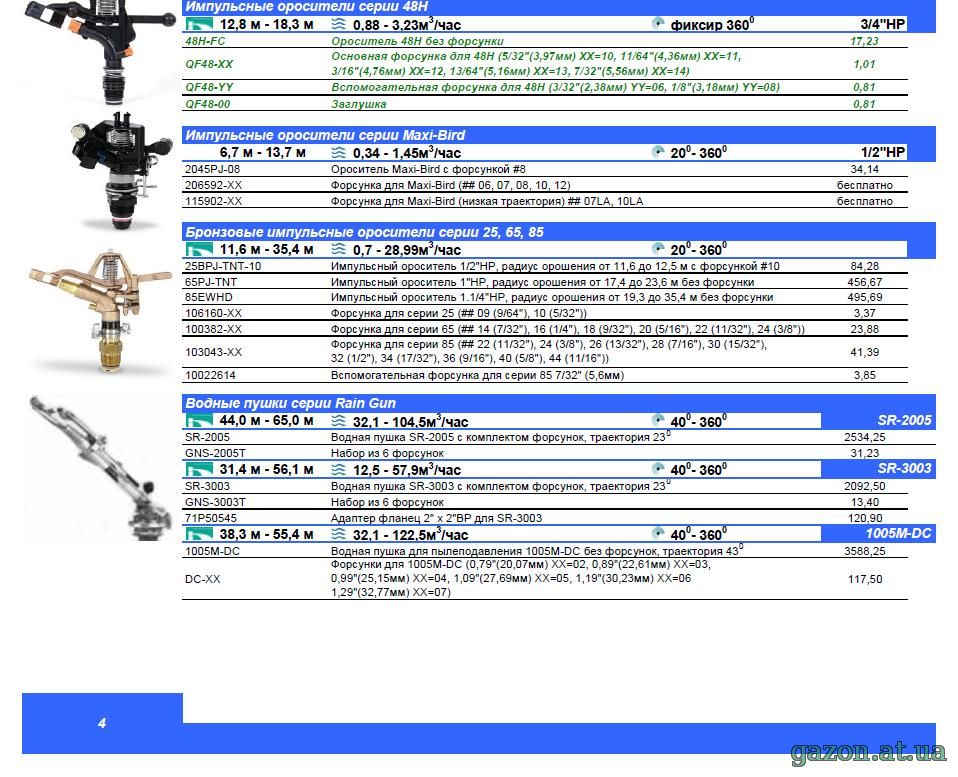Image resolution: width=958 pixels, height=777 pixels.
Task: Click the product code 10022614
Action: tap(210, 375)
